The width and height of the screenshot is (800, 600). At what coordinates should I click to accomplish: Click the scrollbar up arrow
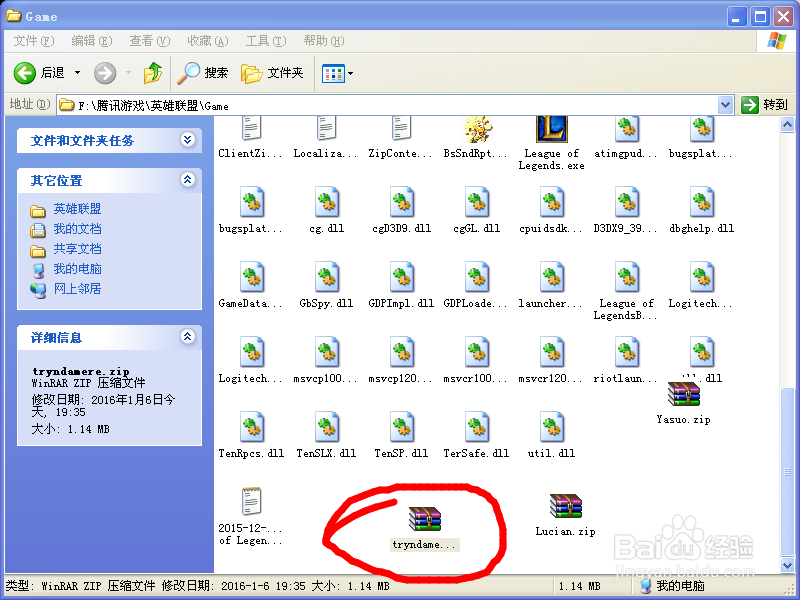787,124
